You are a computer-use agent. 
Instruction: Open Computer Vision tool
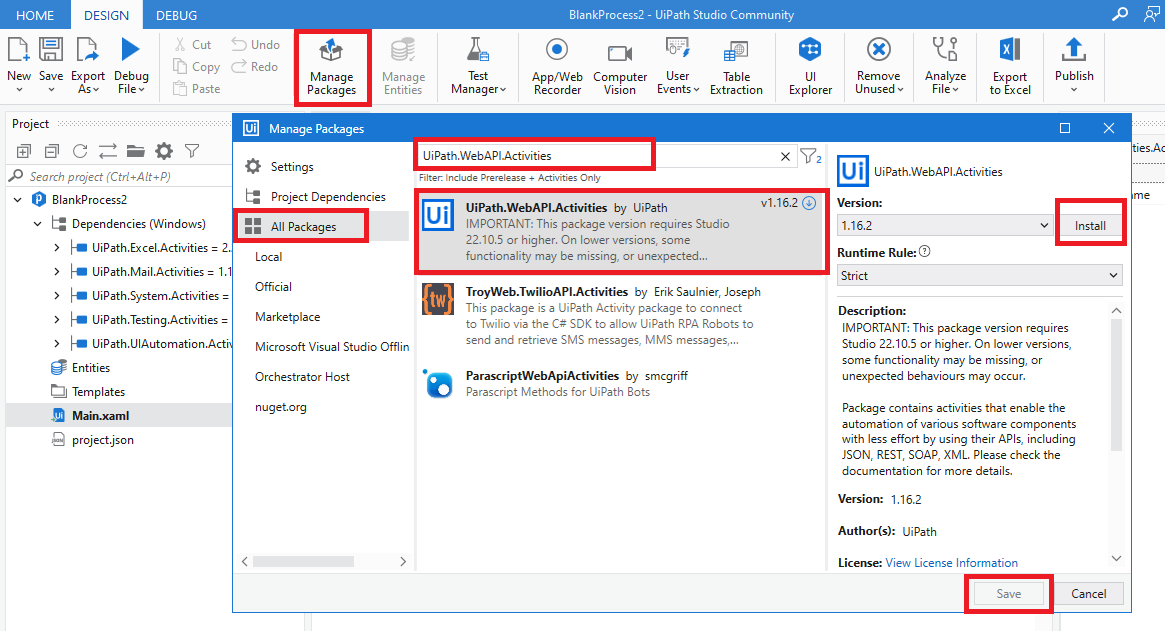click(x=620, y=66)
